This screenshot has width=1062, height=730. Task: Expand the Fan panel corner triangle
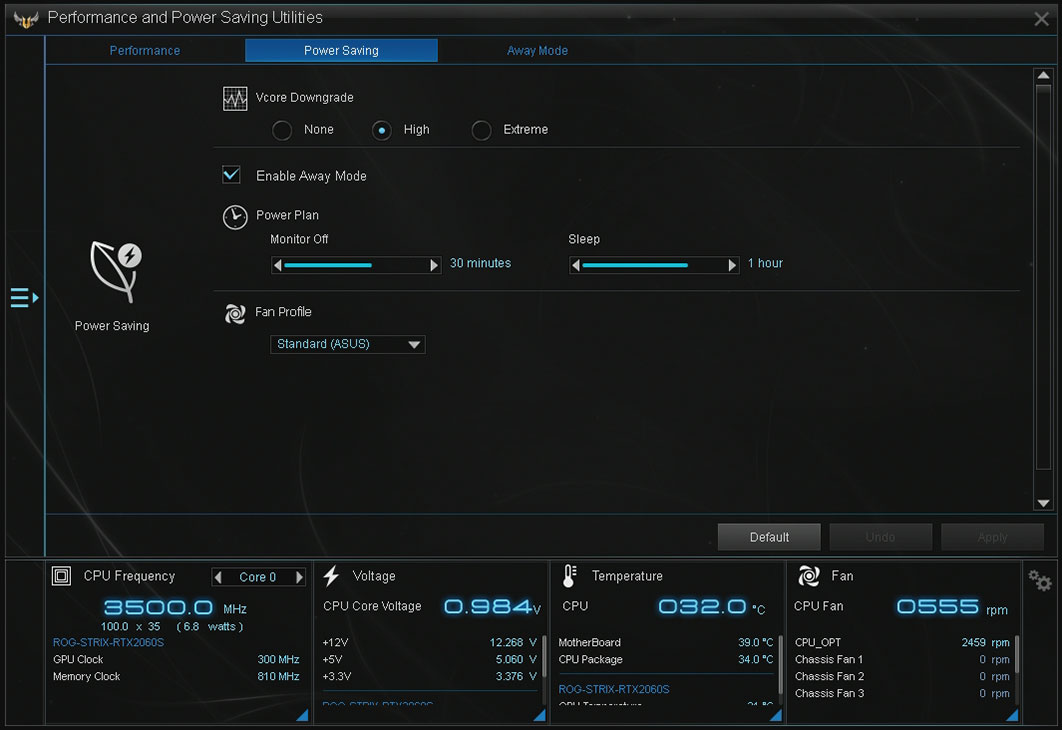pos(1013,715)
